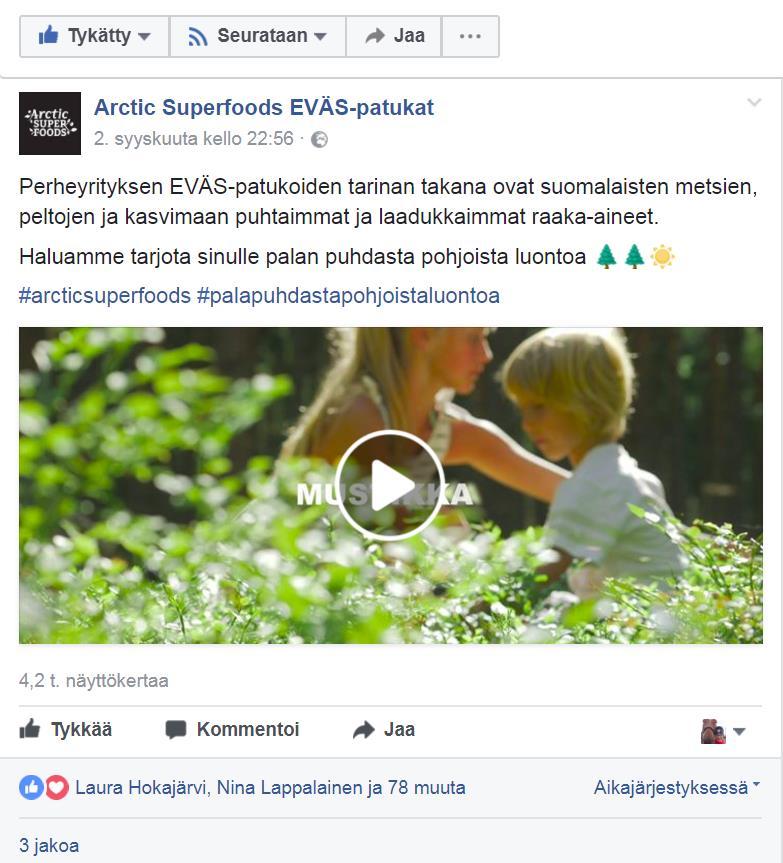
Task: Open the #palapuhdastapohjoistaluontoa hashtag
Action: pos(348,296)
